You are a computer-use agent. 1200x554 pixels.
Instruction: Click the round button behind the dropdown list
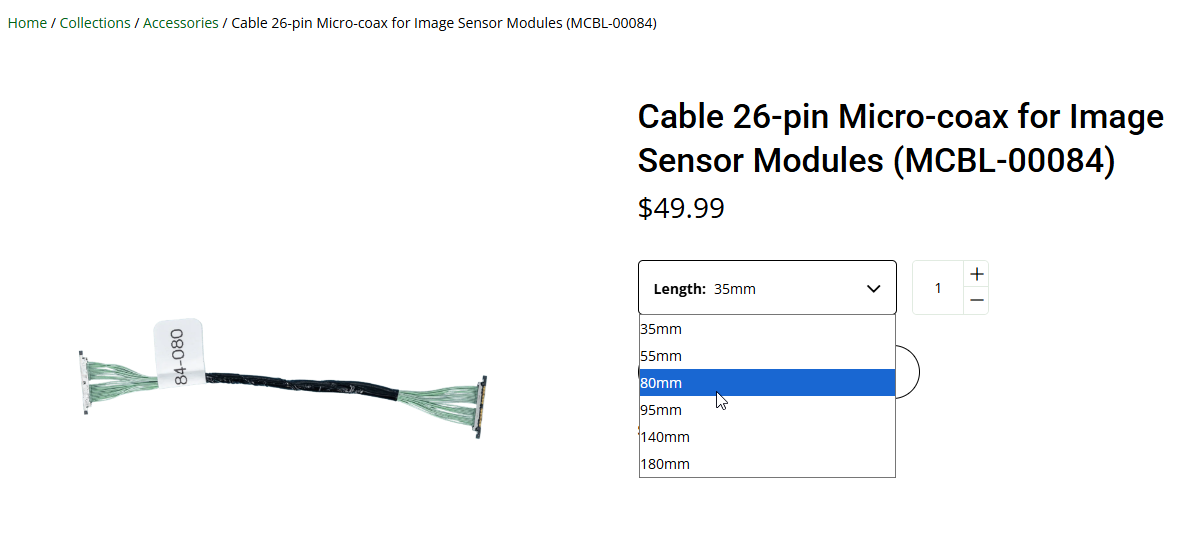click(x=908, y=371)
